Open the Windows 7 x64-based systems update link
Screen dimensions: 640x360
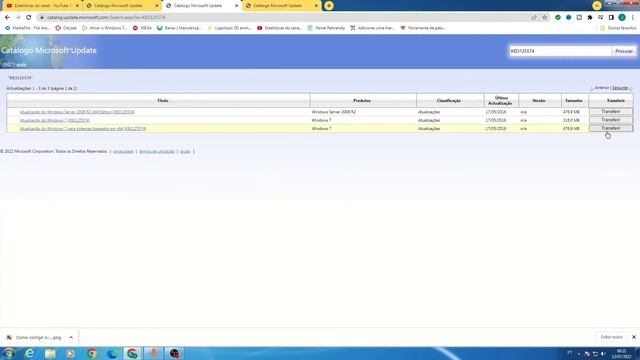(x=83, y=129)
